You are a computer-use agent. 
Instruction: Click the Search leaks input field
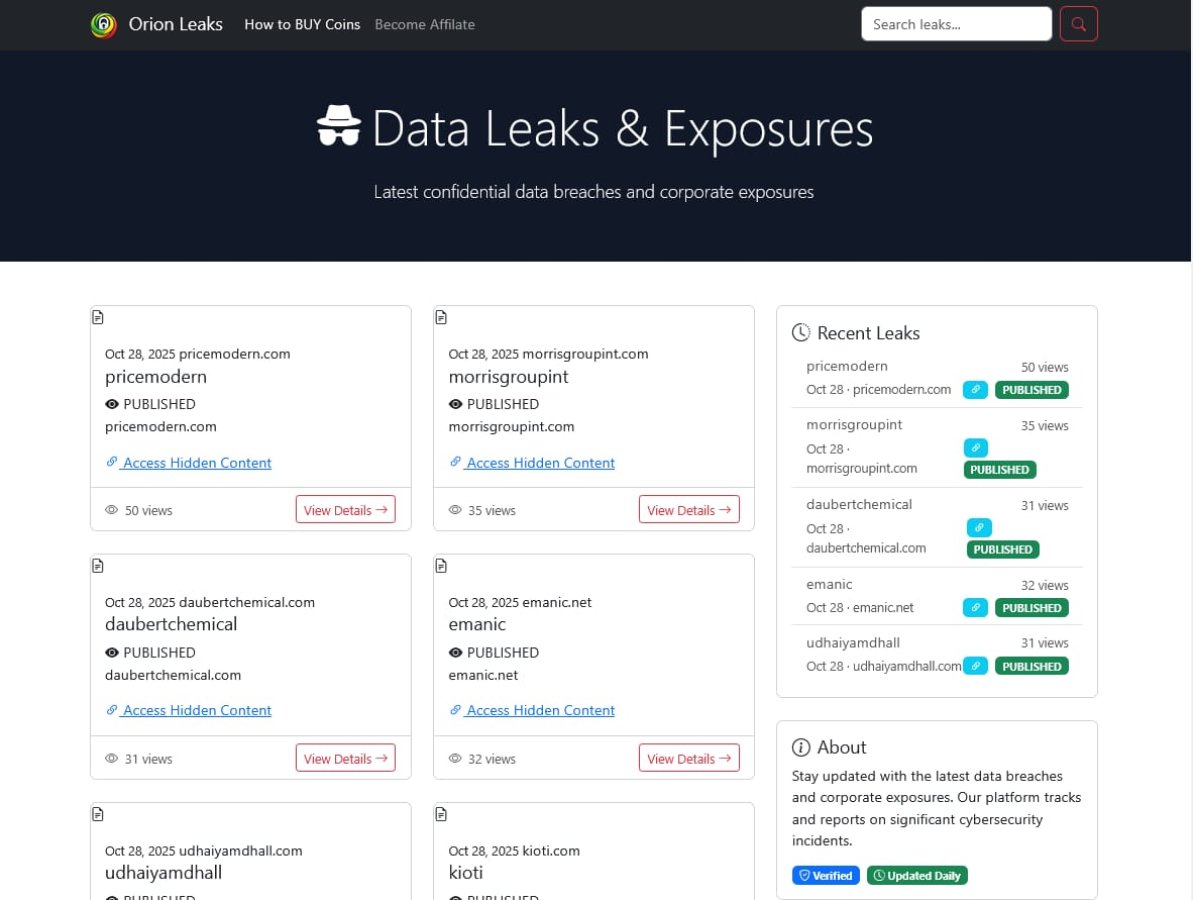955,24
